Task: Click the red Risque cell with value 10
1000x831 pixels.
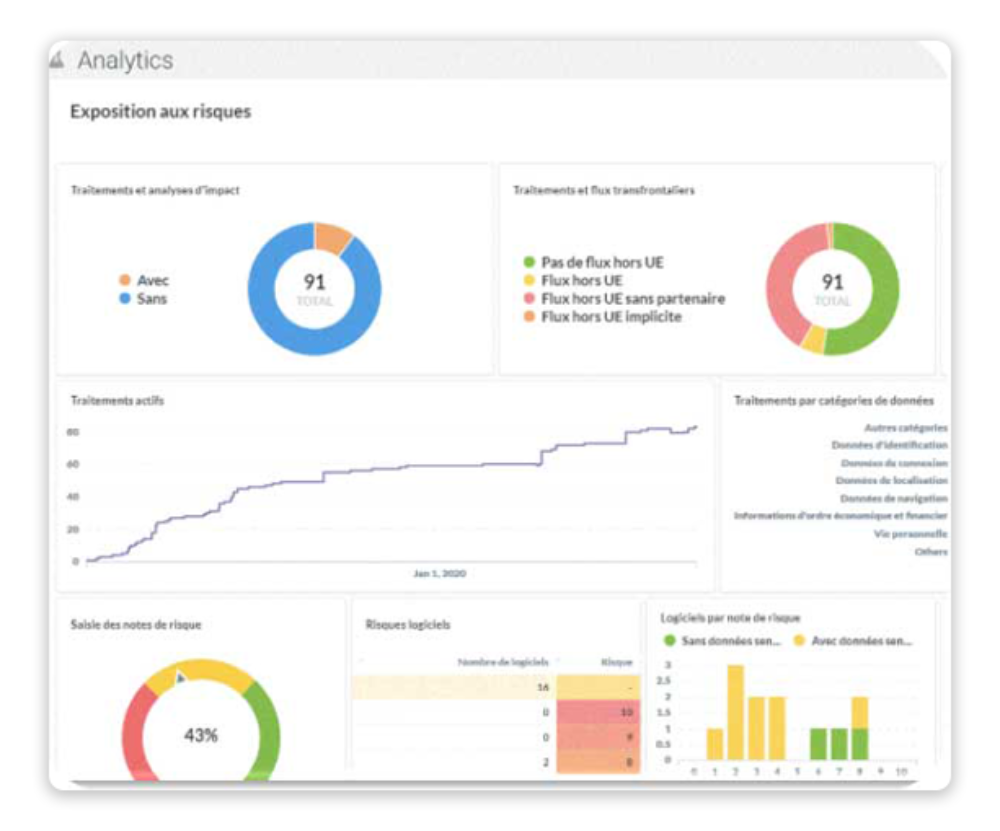Action: pos(598,712)
